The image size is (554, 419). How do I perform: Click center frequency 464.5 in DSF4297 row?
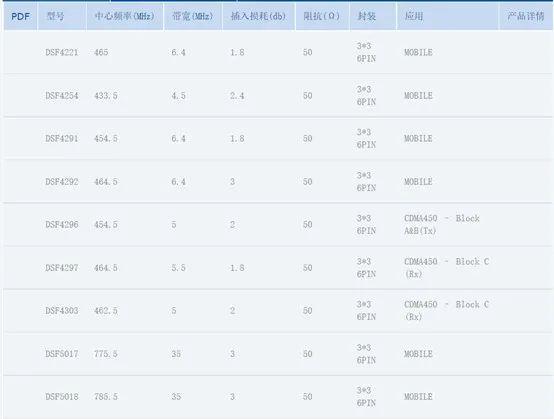(x=106, y=268)
